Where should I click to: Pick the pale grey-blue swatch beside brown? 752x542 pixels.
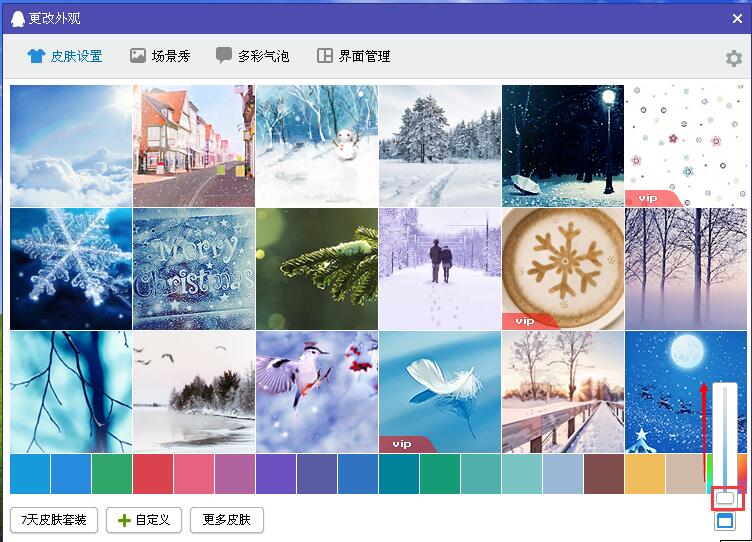pyautogui.click(x=563, y=474)
